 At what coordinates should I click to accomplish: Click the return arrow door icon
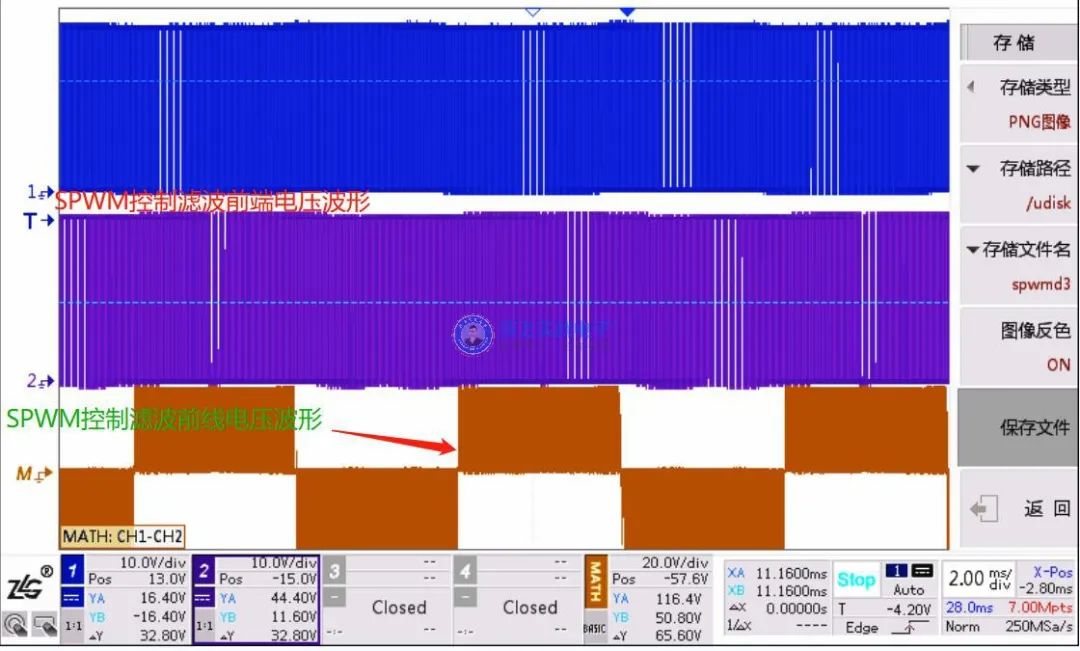point(984,509)
